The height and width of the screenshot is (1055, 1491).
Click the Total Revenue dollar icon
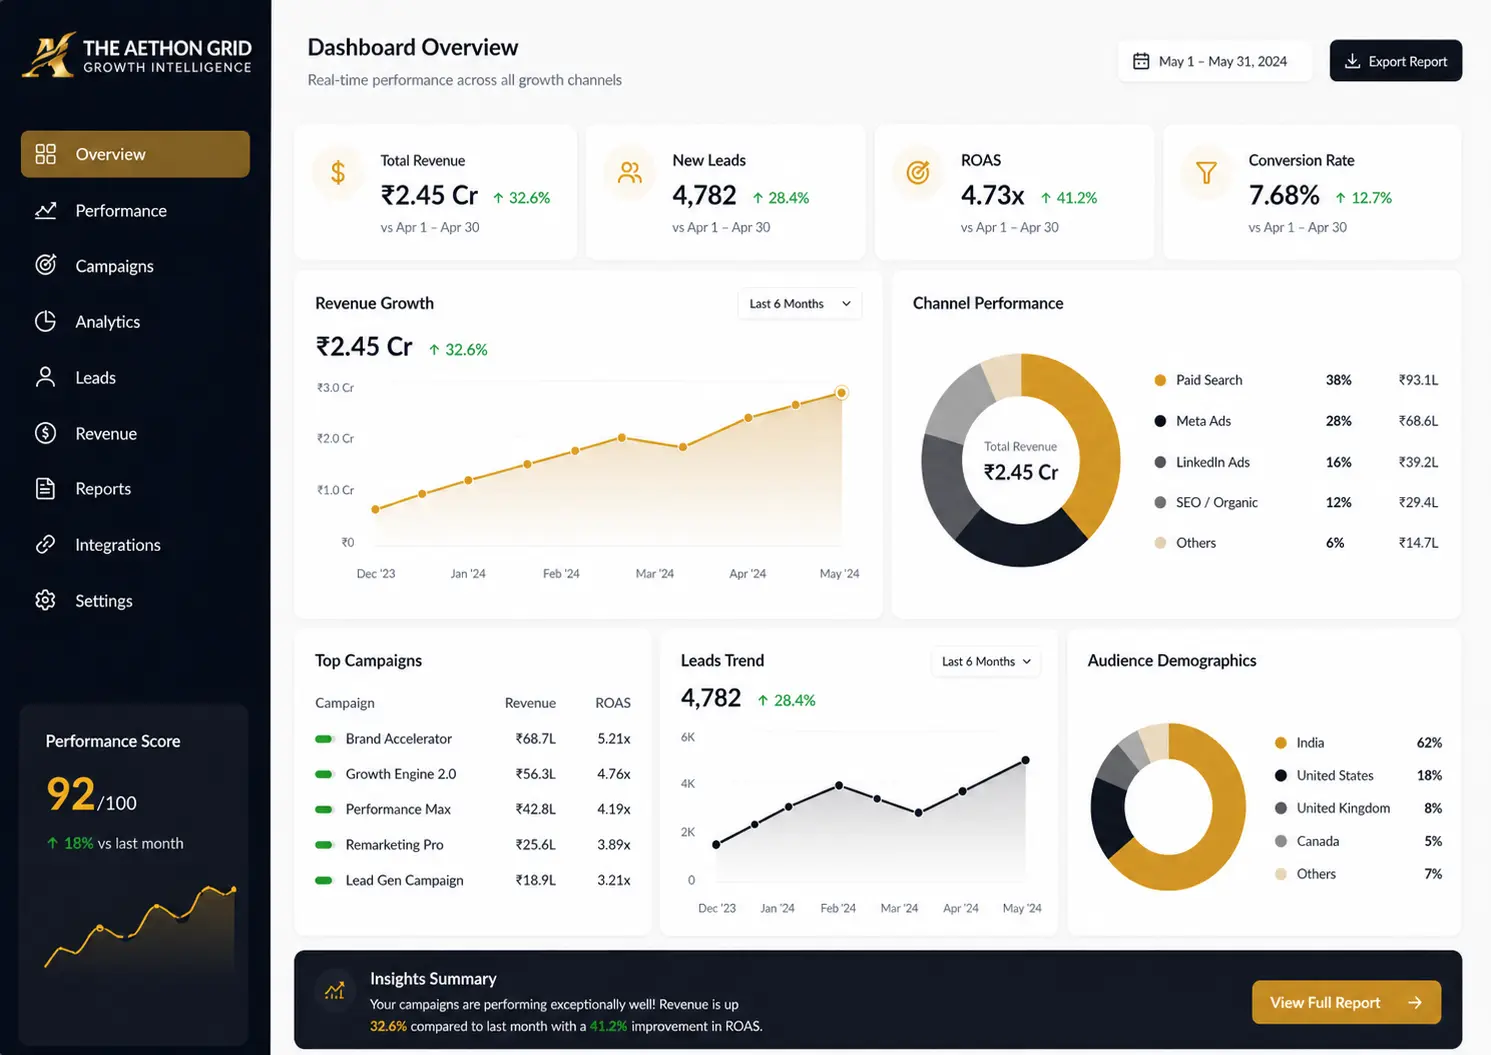pos(338,173)
